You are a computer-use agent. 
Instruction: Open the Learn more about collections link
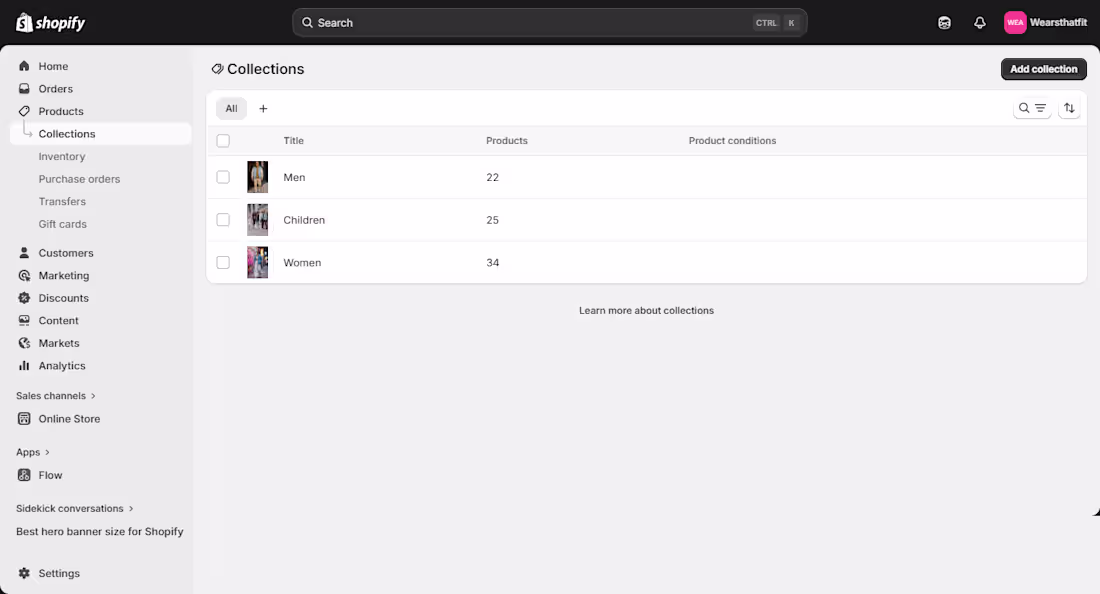click(x=646, y=310)
